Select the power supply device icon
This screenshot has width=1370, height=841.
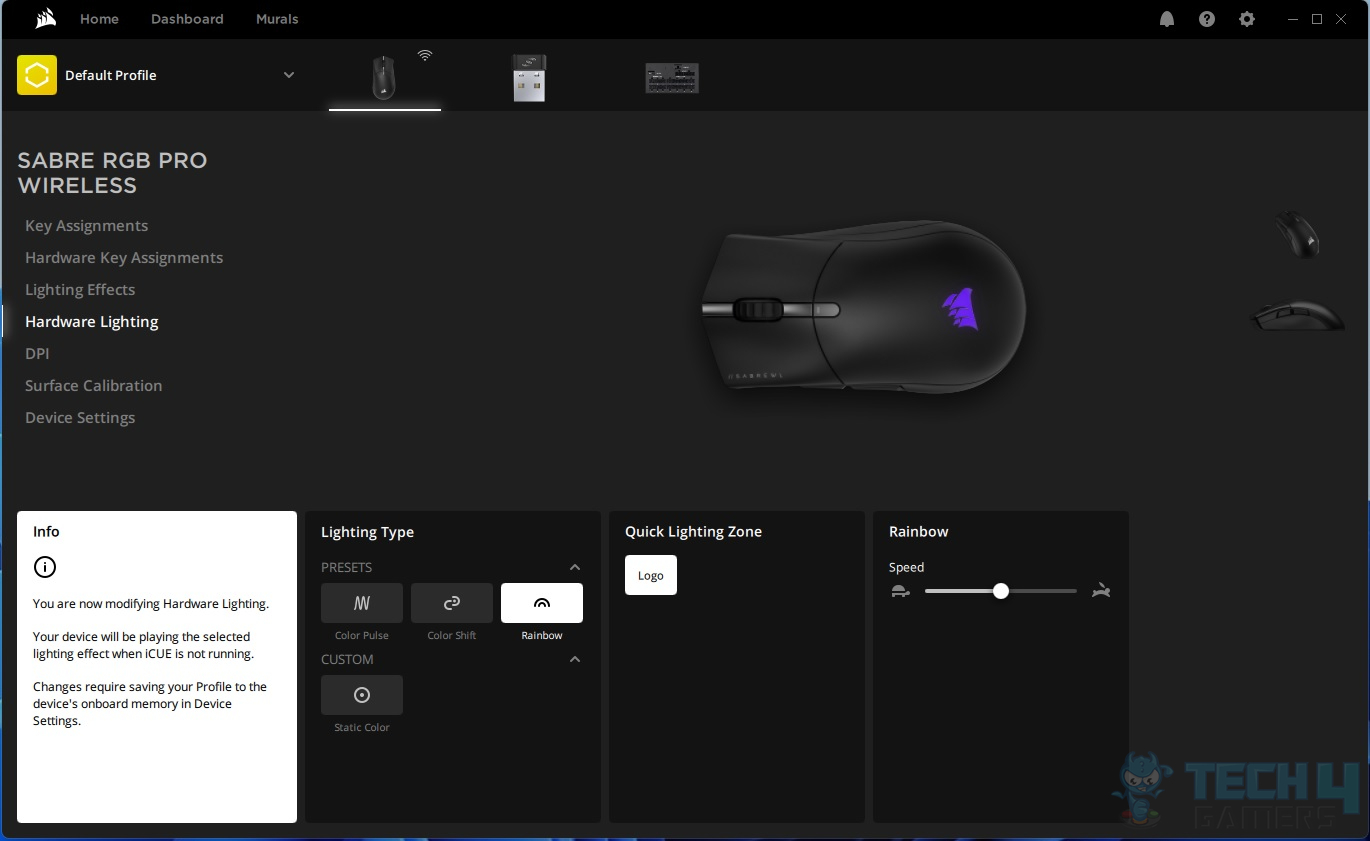click(672, 78)
